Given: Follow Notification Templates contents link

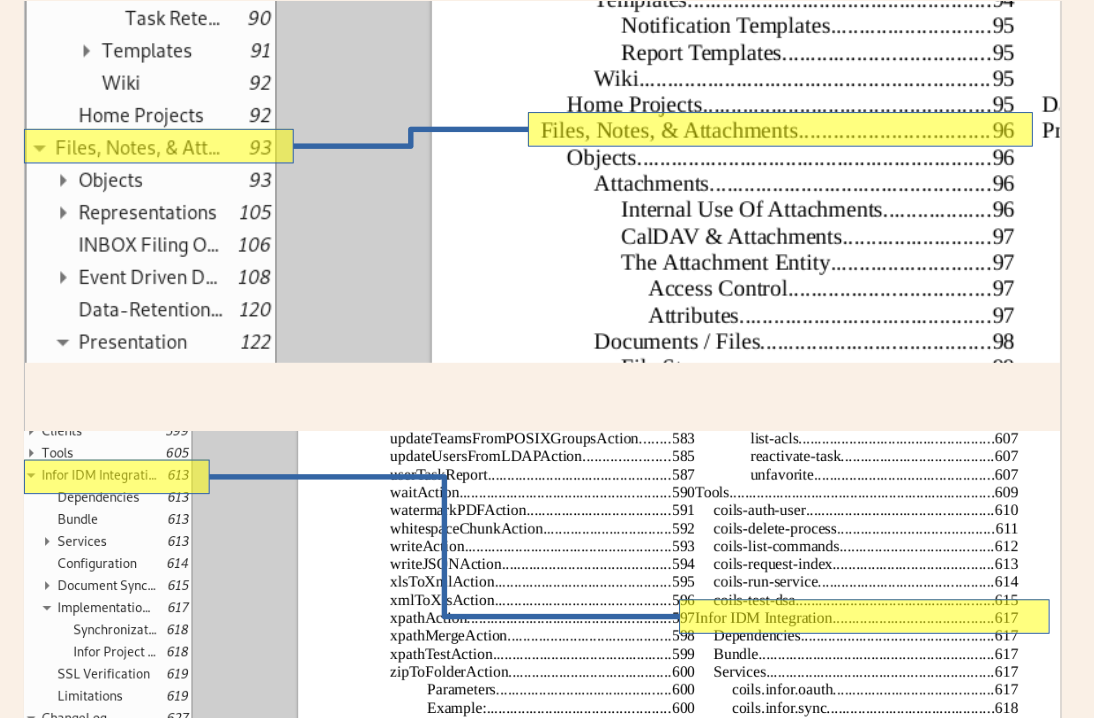Looking at the screenshot, I should coord(817,26).
